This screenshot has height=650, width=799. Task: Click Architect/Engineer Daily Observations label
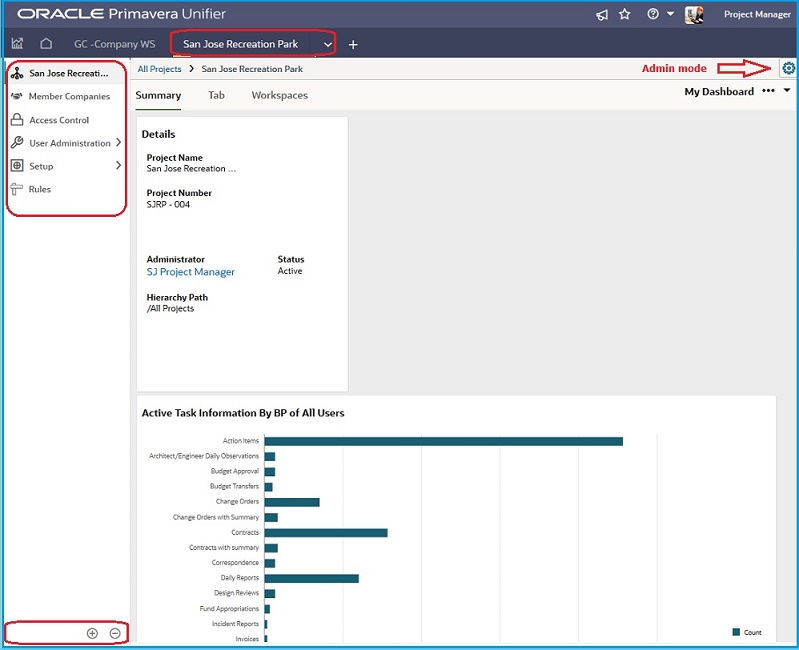[204, 456]
